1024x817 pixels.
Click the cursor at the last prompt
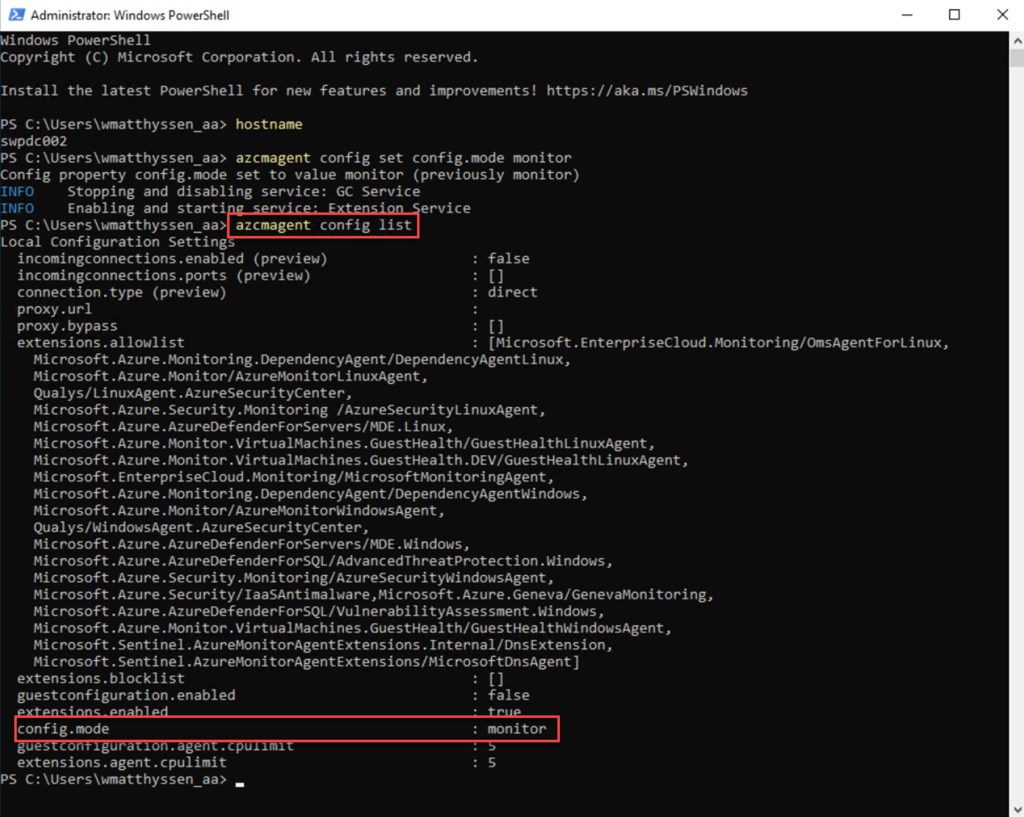click(239, 780)
